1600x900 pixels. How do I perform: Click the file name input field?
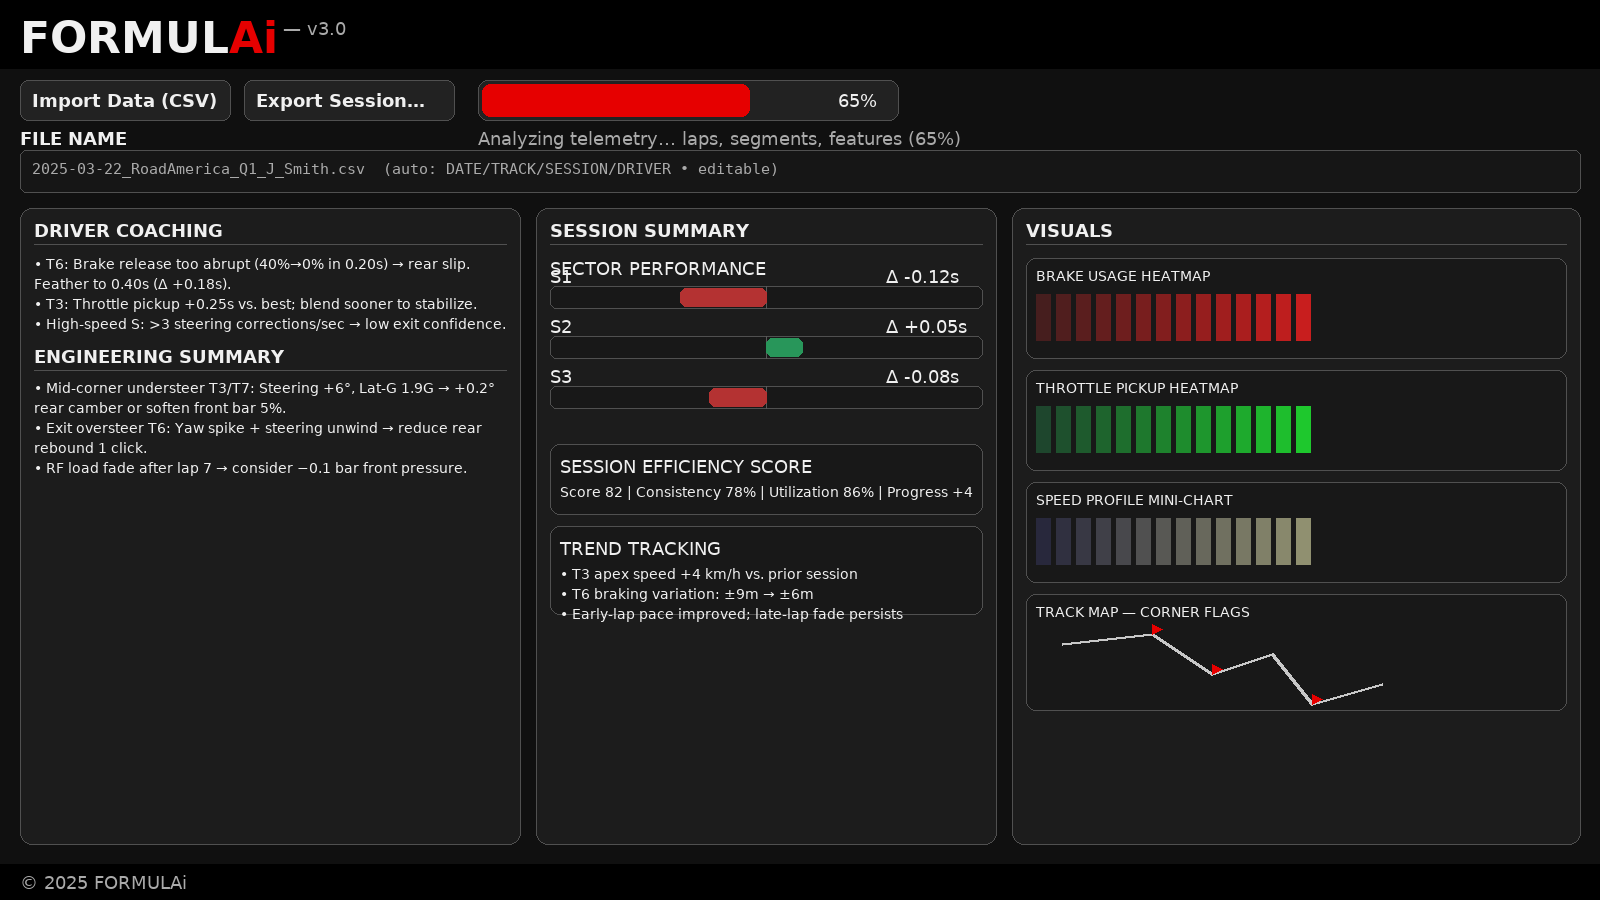(x=800, y=171)
